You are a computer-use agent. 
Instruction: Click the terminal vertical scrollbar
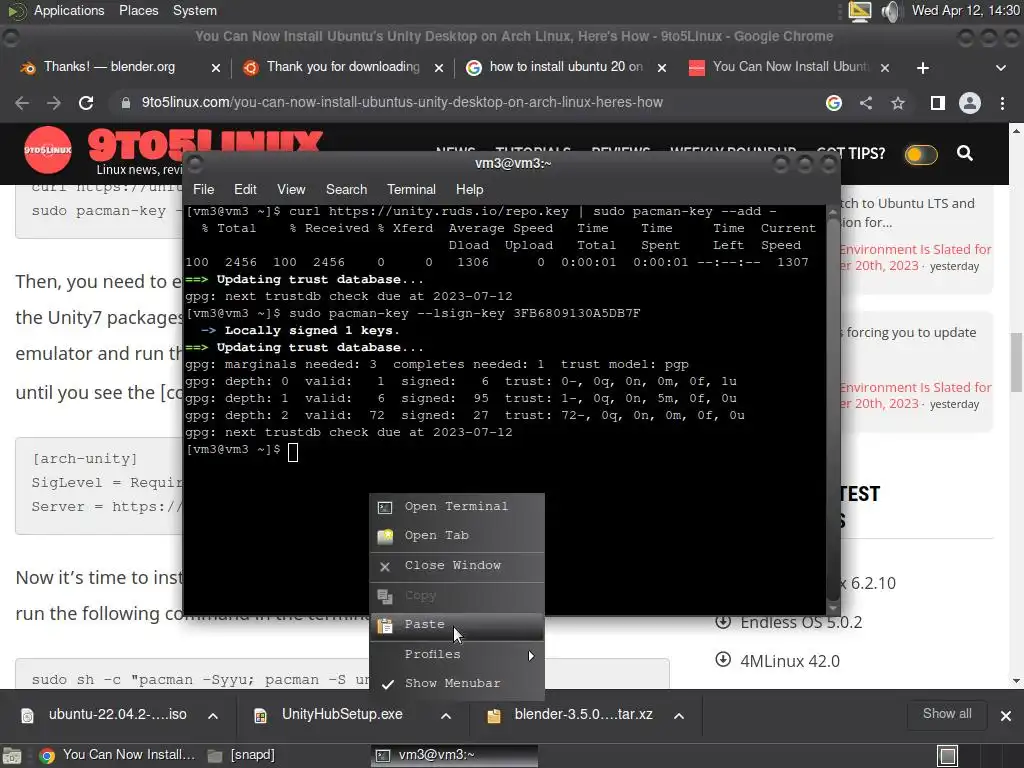(x=832, y=410)
